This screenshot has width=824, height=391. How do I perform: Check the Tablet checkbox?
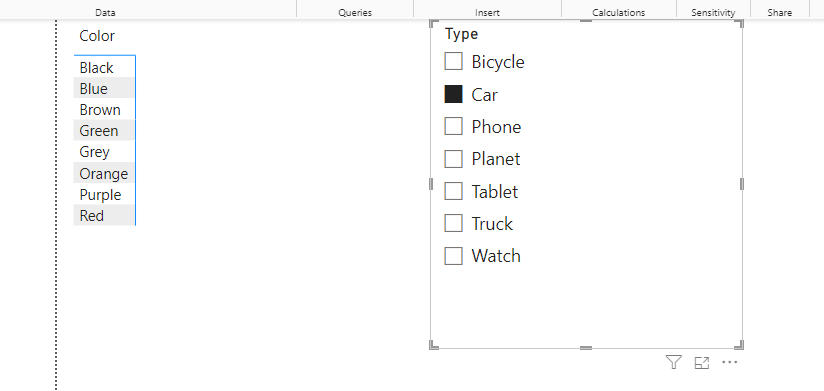click(454, 191)
